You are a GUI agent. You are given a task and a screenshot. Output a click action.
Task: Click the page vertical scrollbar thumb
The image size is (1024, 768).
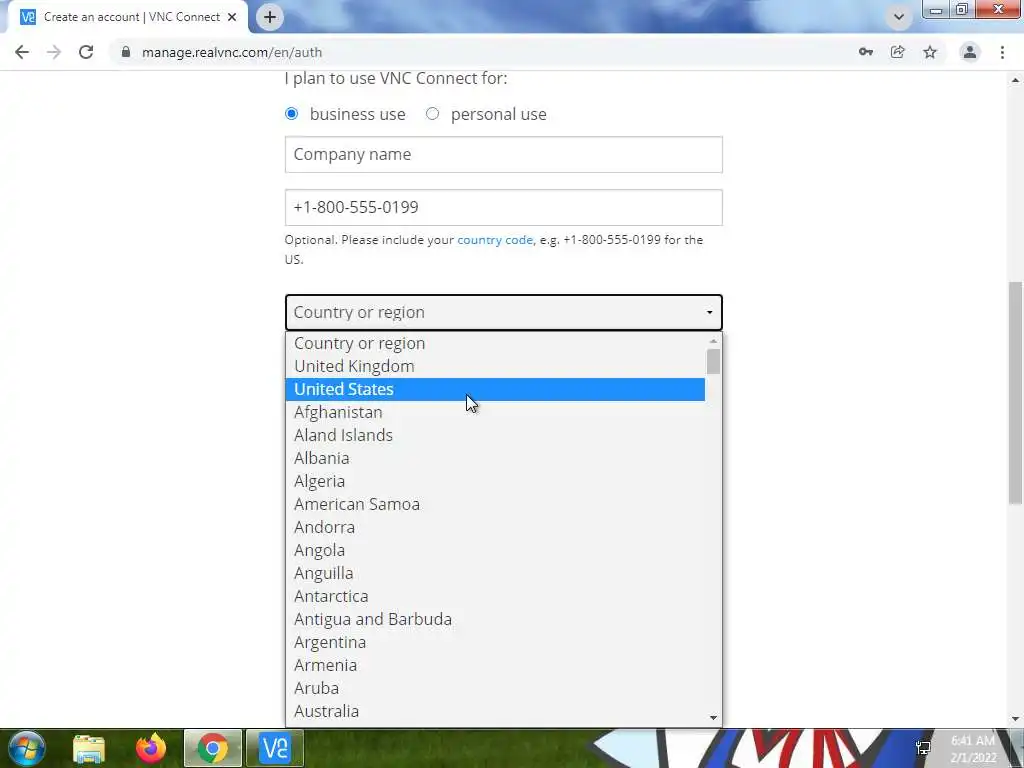(x=1015, y=392)
